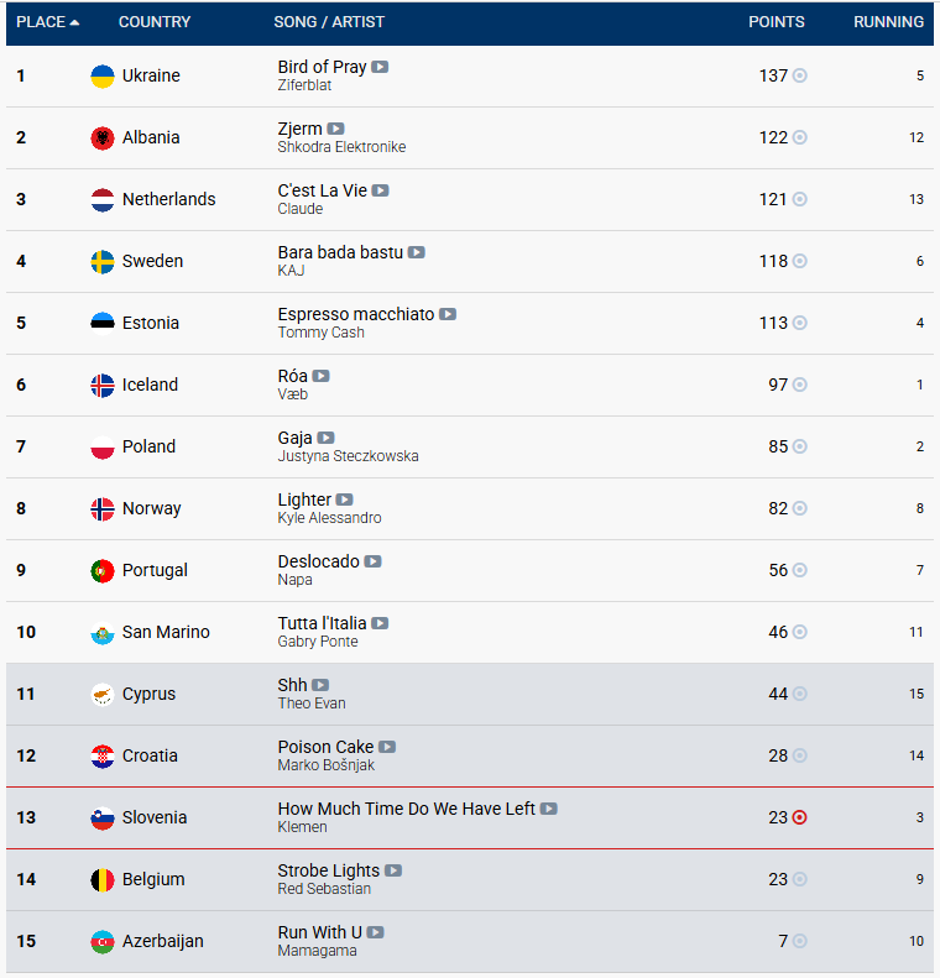Play Bara bada bastu video clip
The width and height of the screenshot is (940, 978).
(x=416, y=253)
